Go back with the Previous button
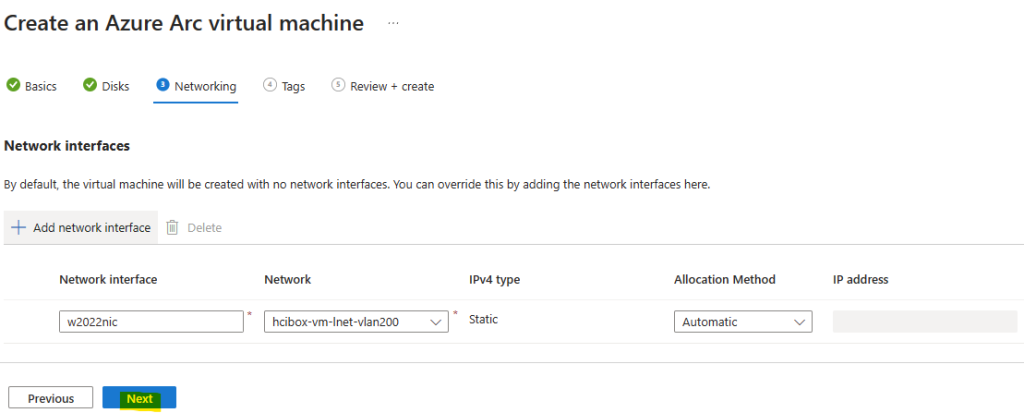The width and height of the screenshot is (1024, 413). coord(51,398)
